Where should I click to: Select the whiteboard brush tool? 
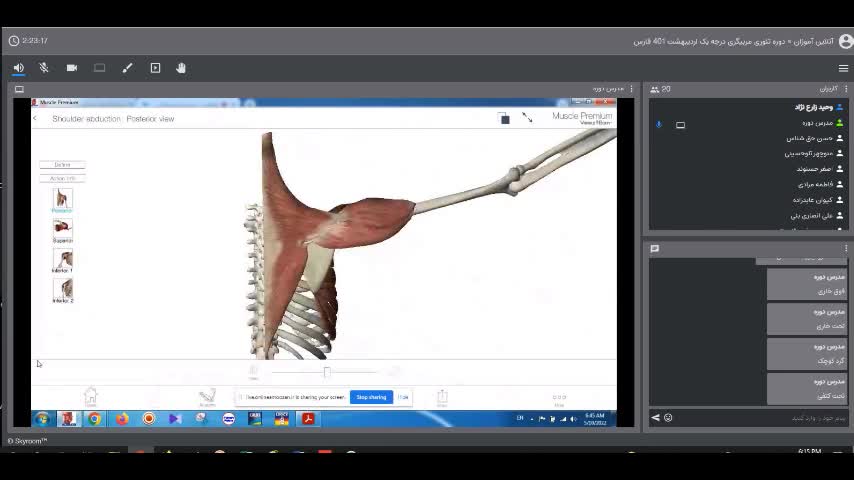pos(127,68)
